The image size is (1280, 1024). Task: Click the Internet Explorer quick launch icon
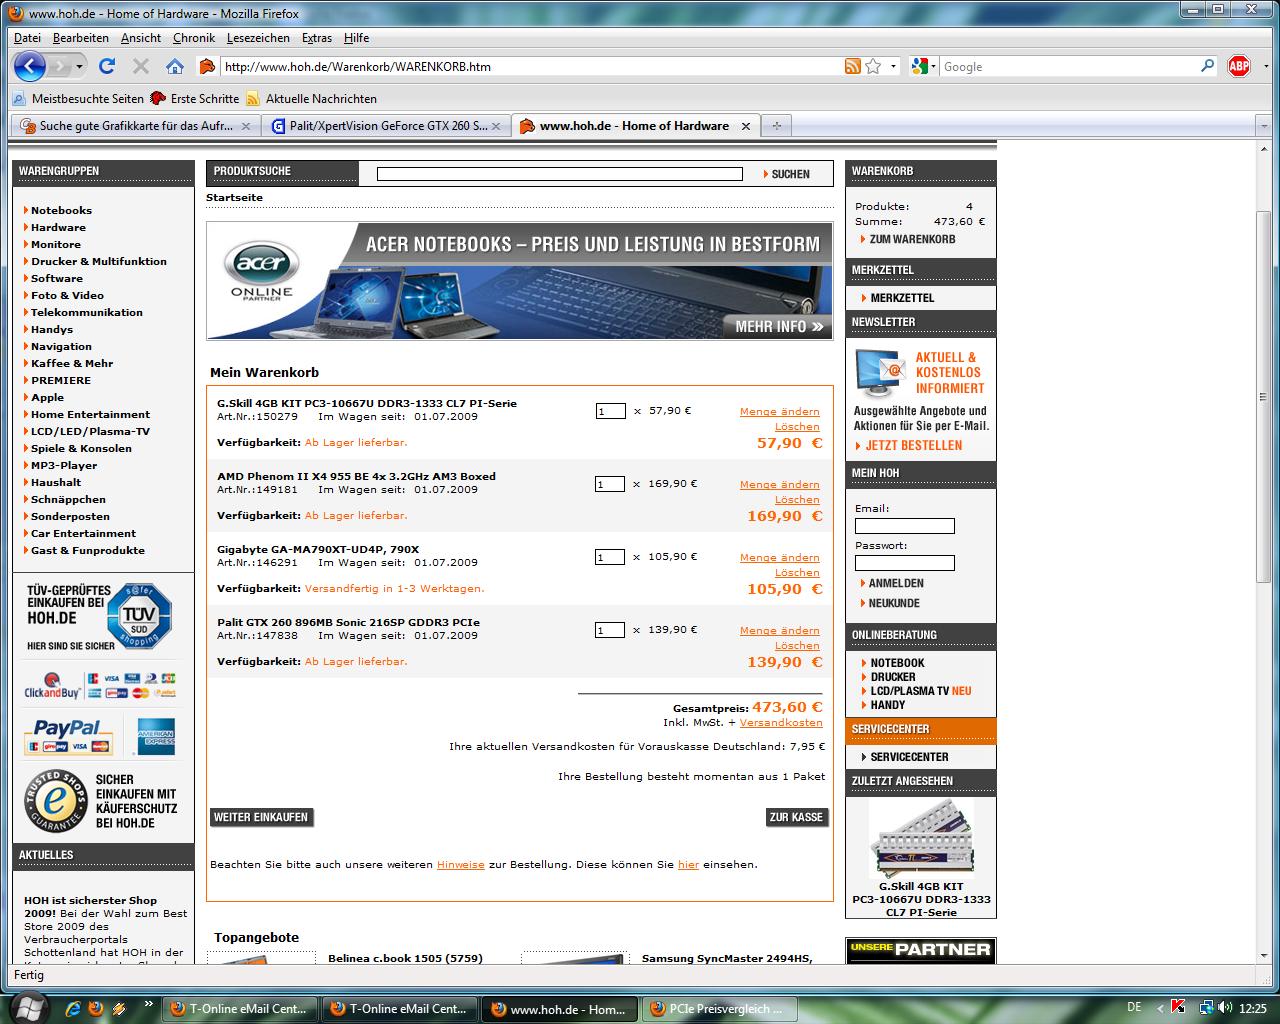(x=71, y=1008)
